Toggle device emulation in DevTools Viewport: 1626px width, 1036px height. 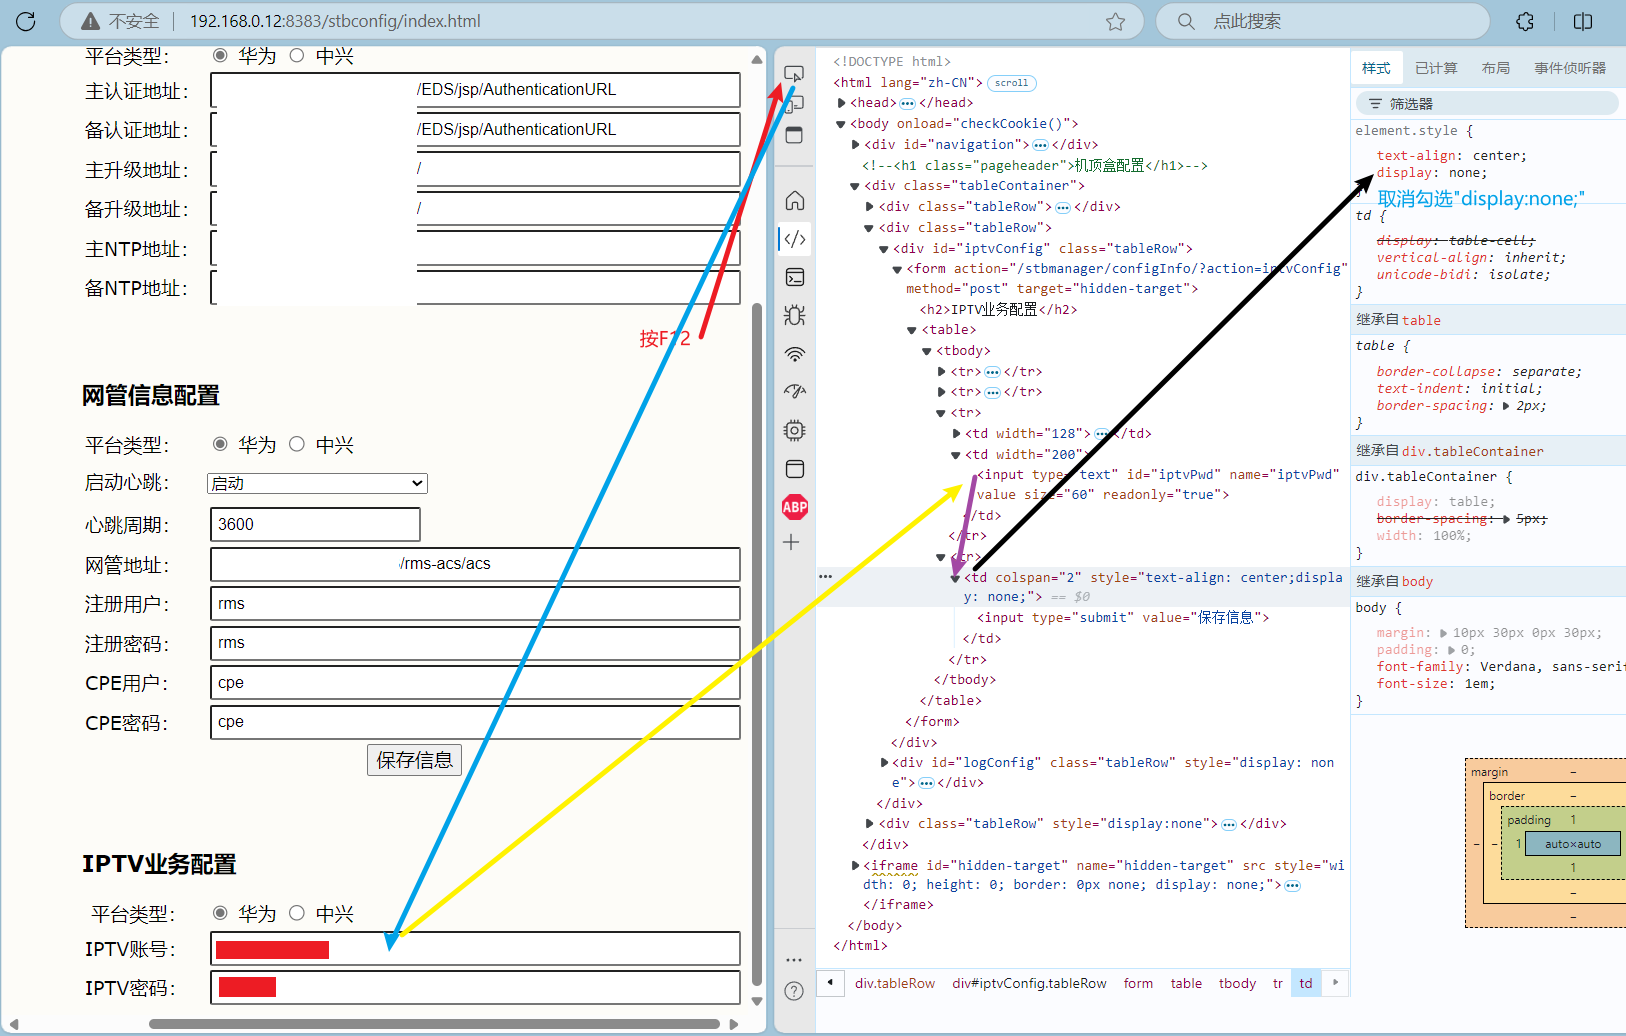(x=794, y=103)
